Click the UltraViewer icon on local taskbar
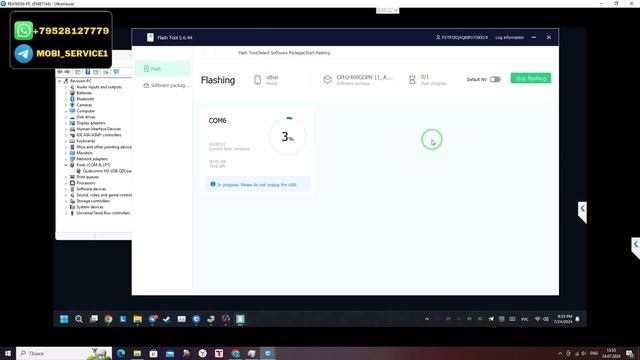 pos(268,353)
